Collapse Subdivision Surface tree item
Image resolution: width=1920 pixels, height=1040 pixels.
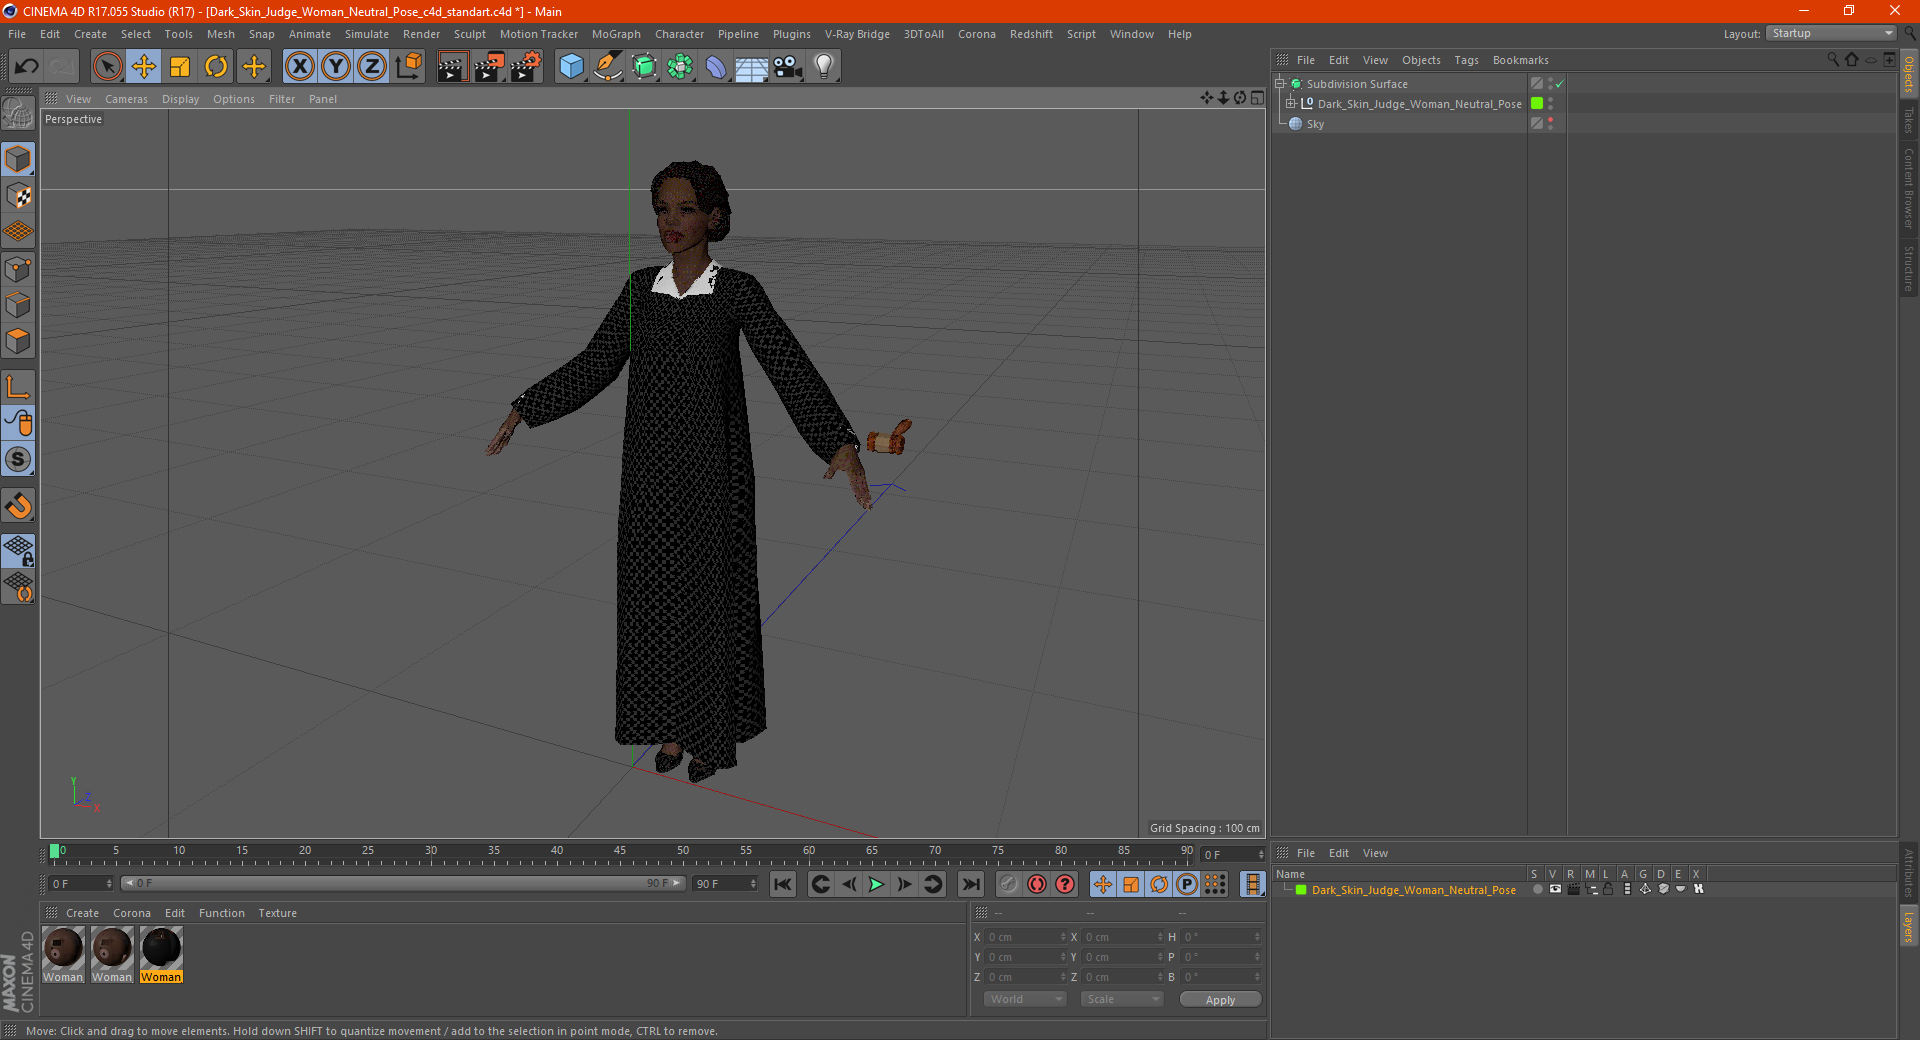tap(1279, 84)
